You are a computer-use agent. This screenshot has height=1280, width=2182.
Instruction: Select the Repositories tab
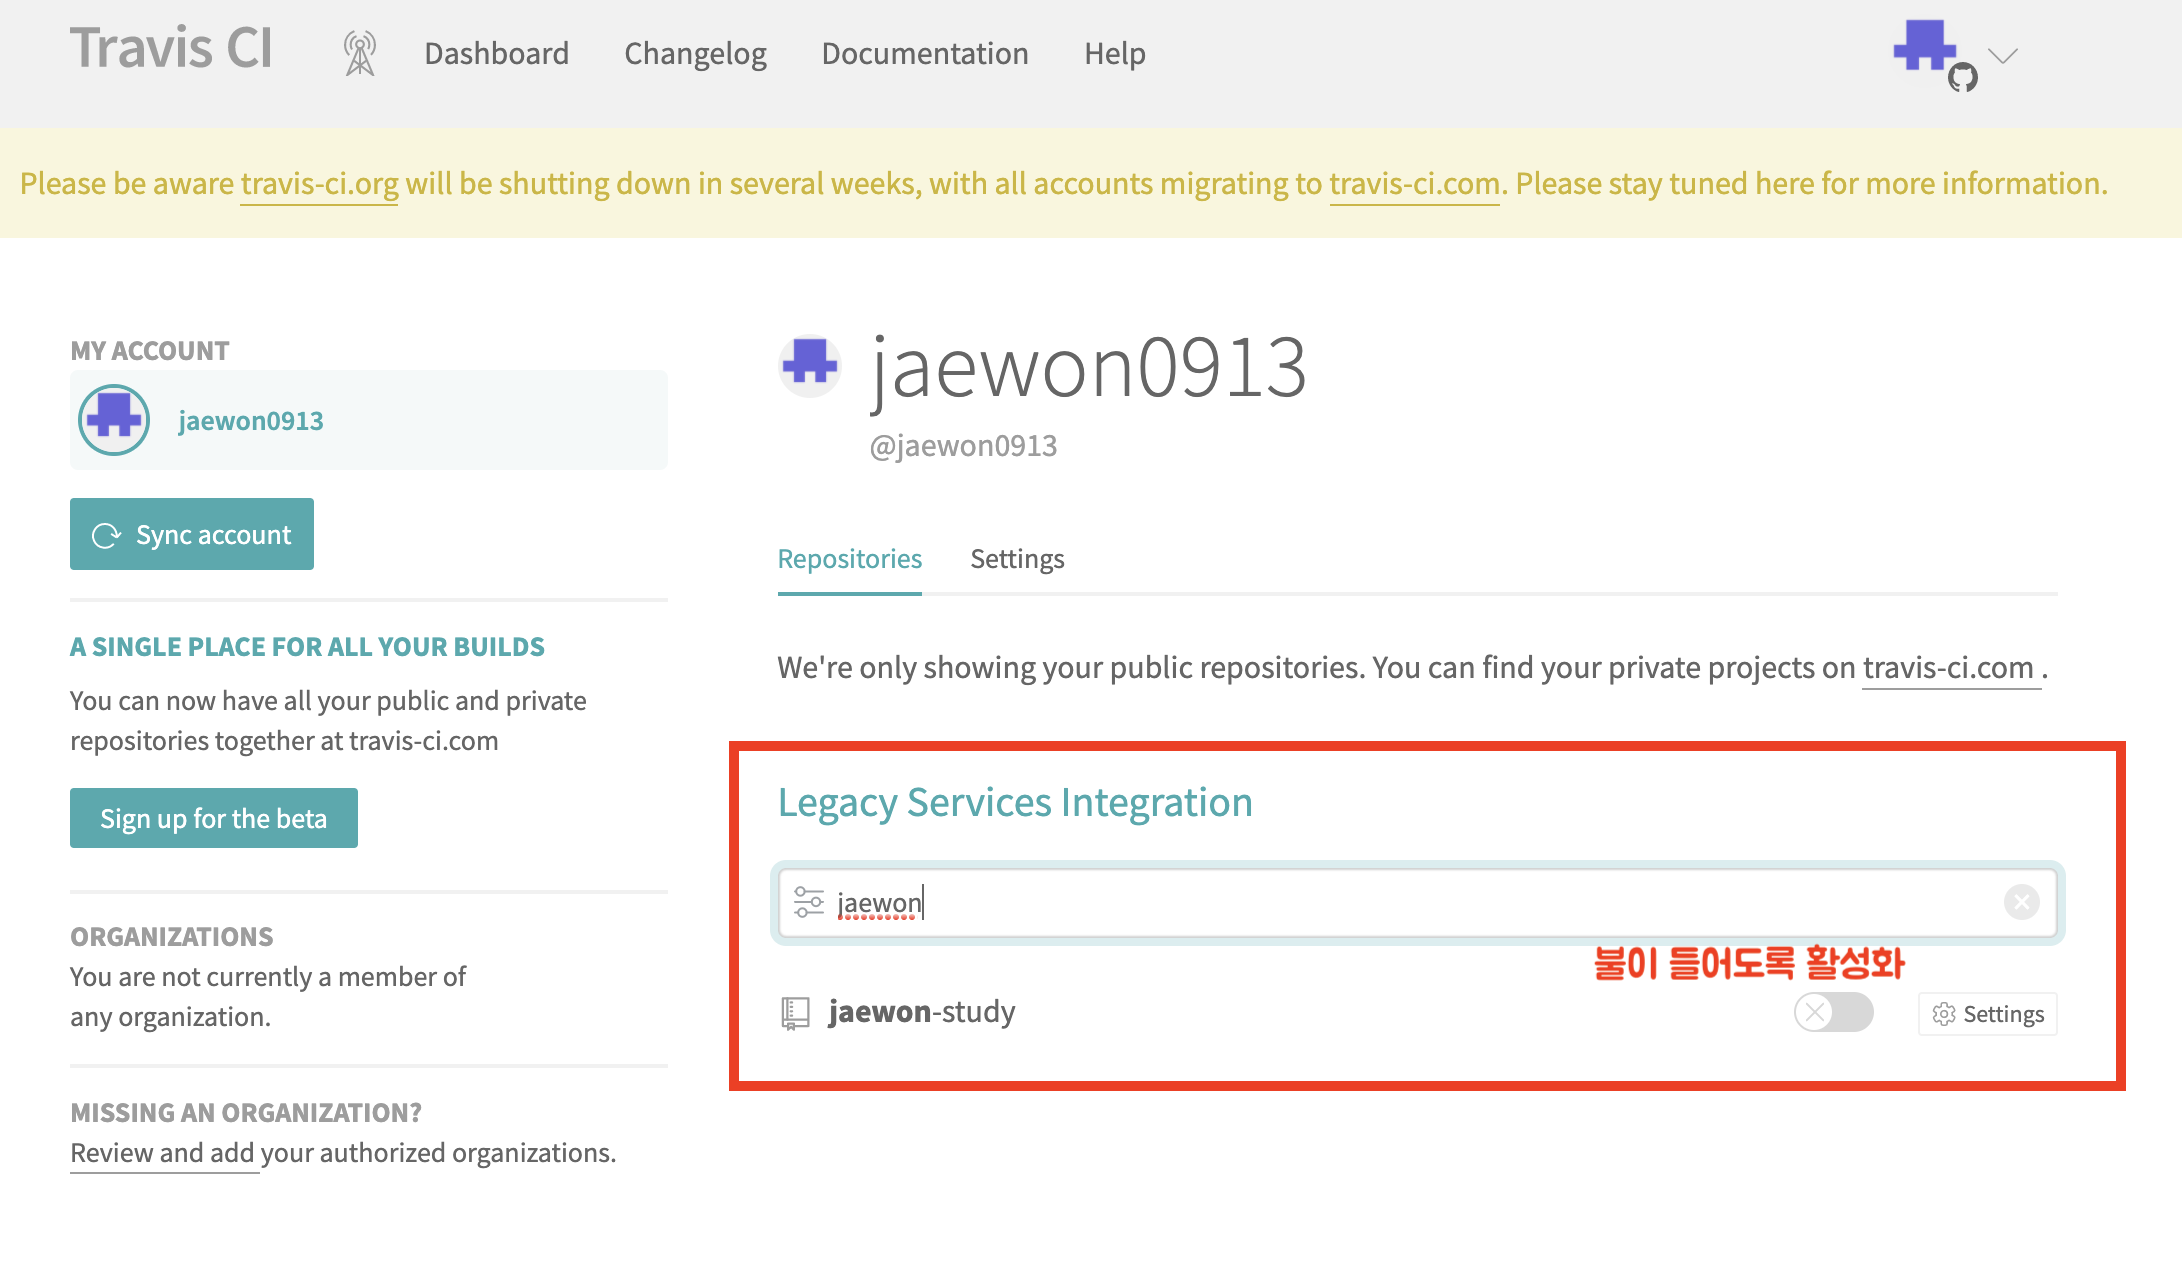click(x=849, y=558)
